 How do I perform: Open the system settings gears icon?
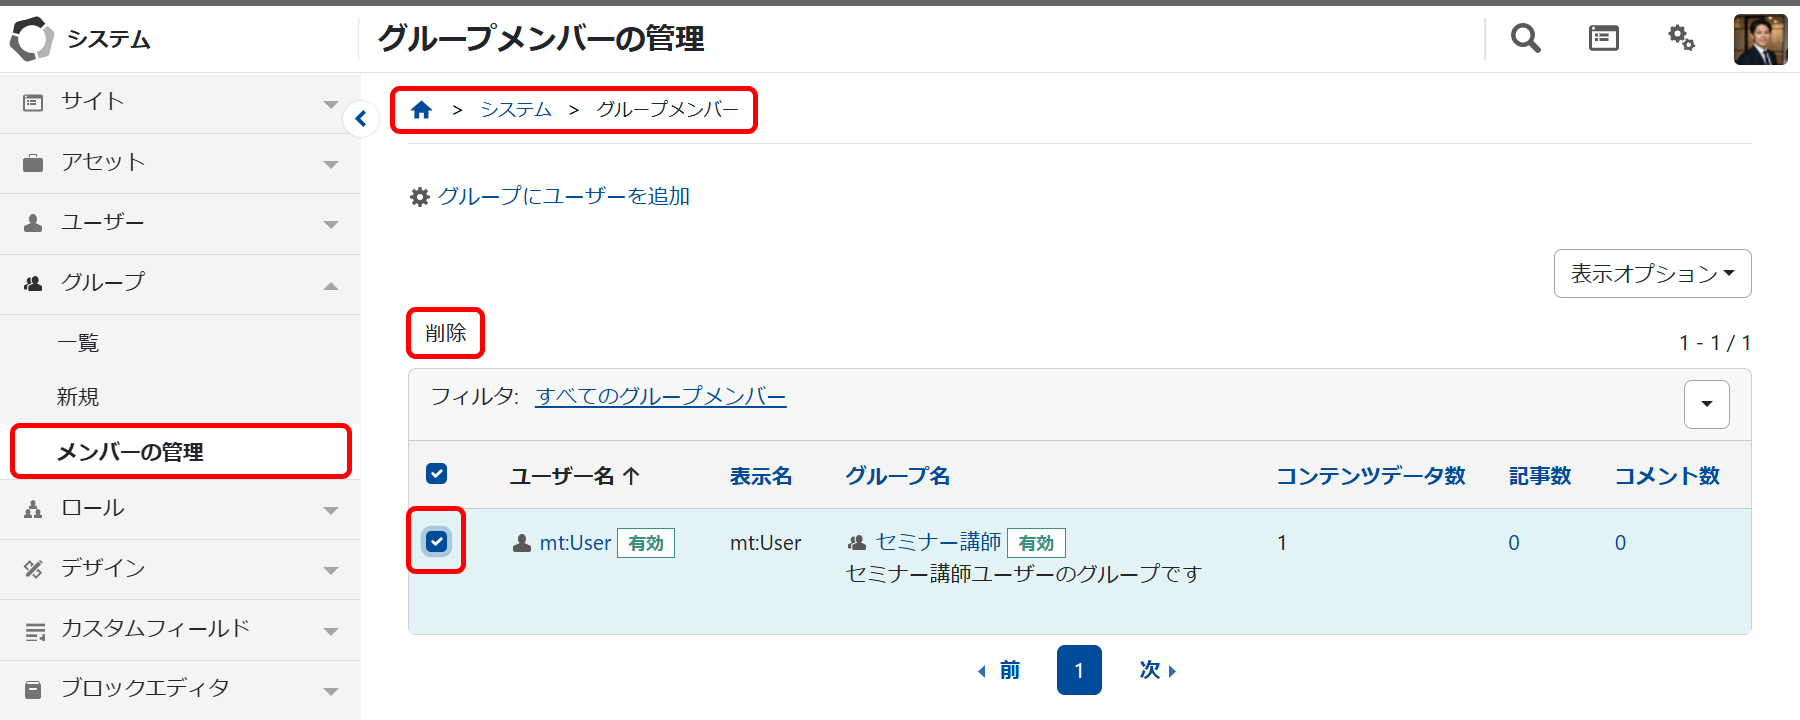[1681, 39]
